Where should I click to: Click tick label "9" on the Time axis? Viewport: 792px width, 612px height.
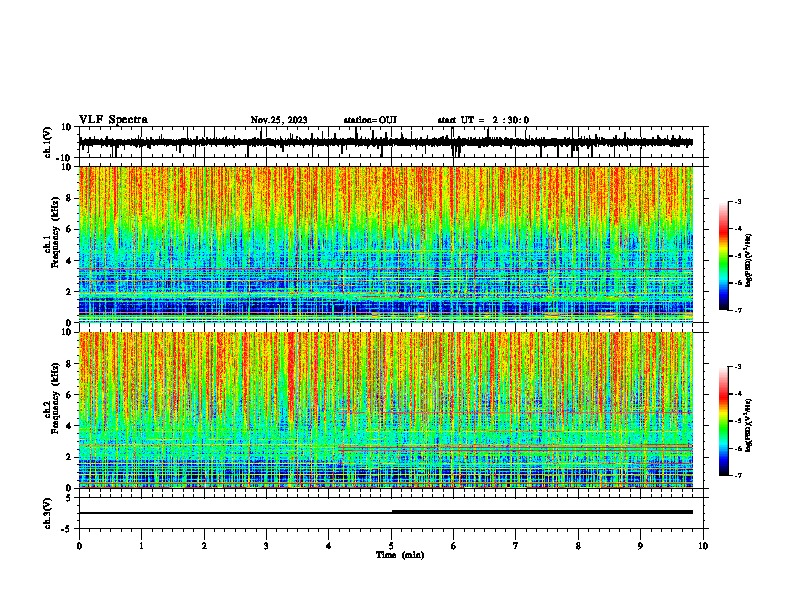point(640,546)
